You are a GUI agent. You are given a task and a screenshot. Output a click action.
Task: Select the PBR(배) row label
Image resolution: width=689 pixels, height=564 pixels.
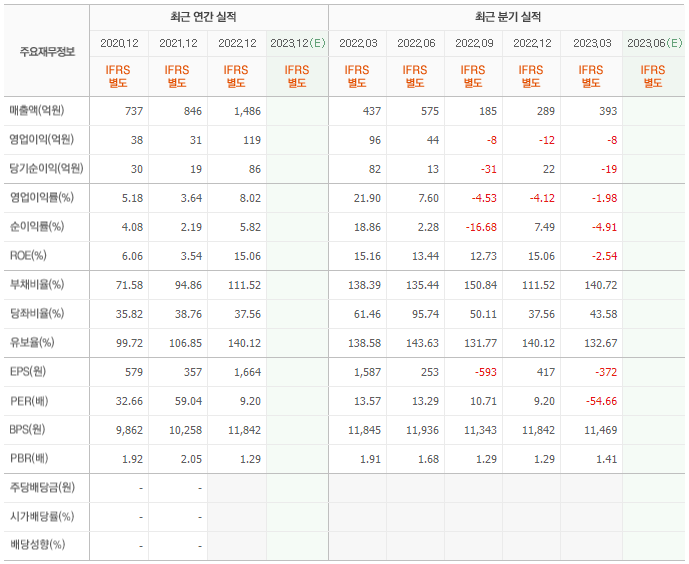[x=29, y=458]
